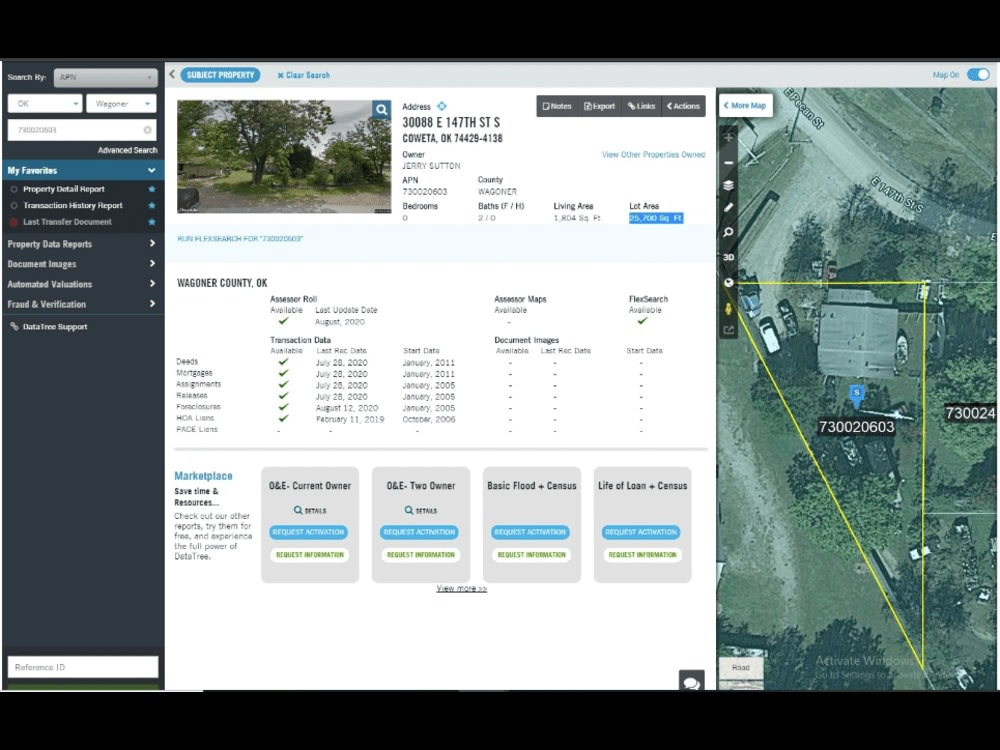Screen dimensions: 1000x750
Task: Open the Actions menu
Action: pos(684,105)
